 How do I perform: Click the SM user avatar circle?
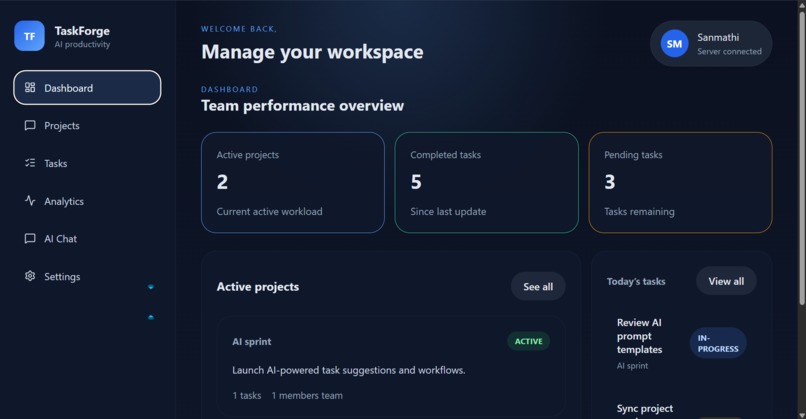(674, 44)
